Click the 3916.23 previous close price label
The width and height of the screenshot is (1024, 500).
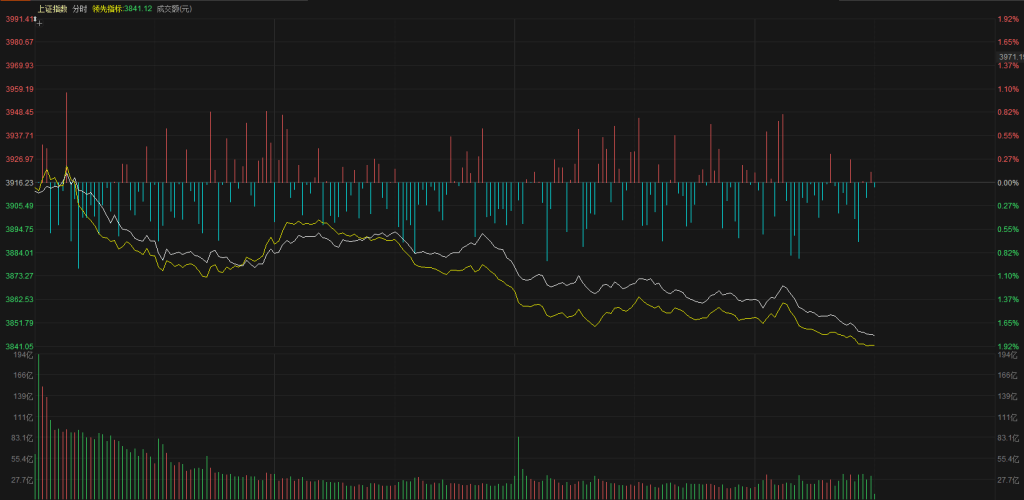19,182
